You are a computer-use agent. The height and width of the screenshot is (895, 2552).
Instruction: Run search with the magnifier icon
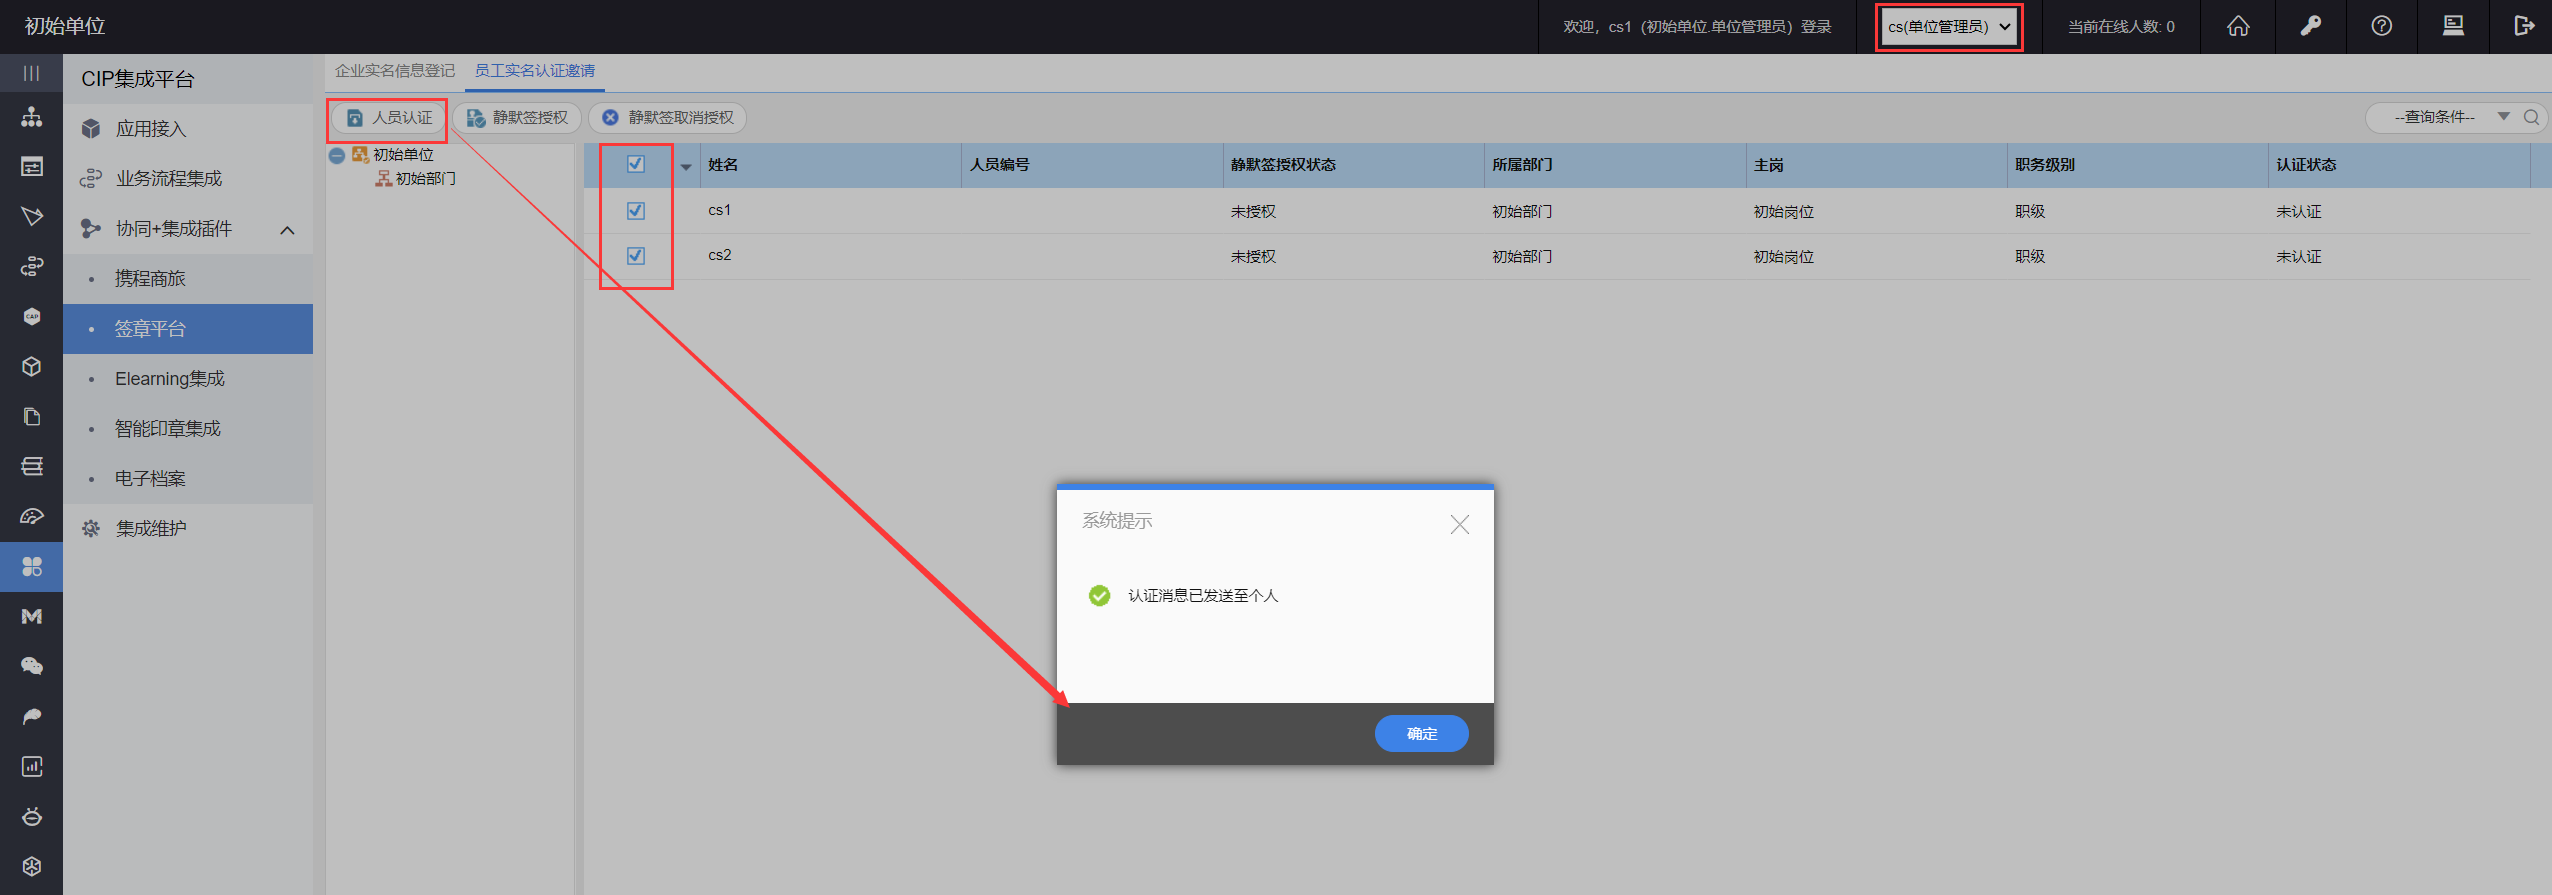2531,117
